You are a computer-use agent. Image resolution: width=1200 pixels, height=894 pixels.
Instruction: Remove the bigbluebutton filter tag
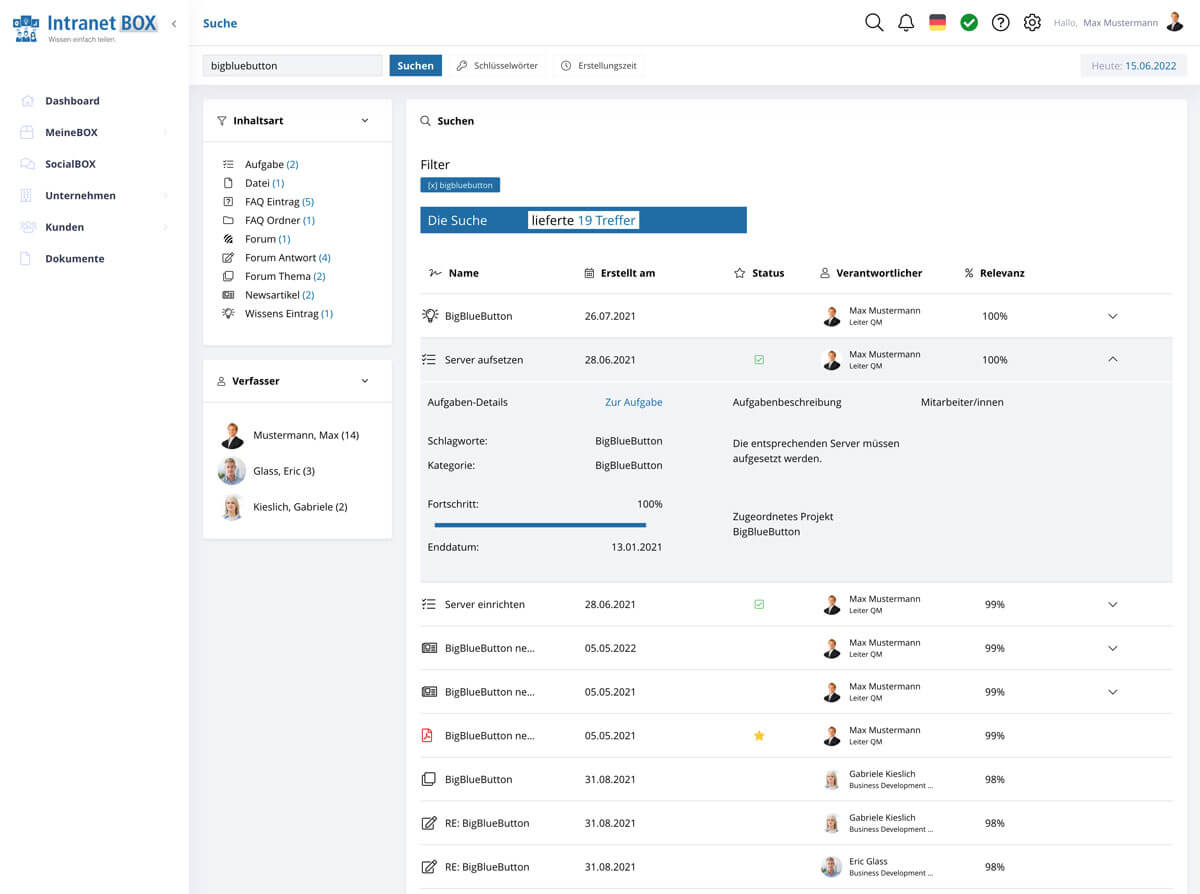point(460,185)
